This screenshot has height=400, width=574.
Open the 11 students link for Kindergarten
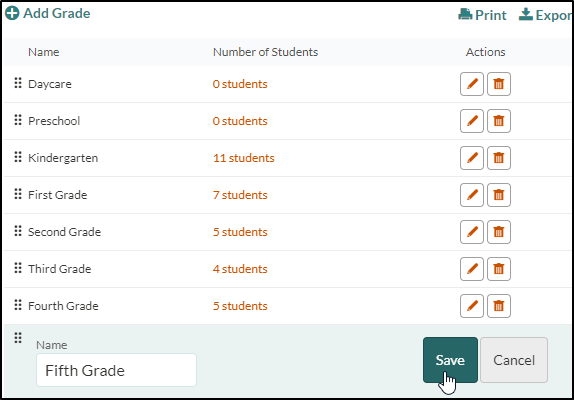244,158
